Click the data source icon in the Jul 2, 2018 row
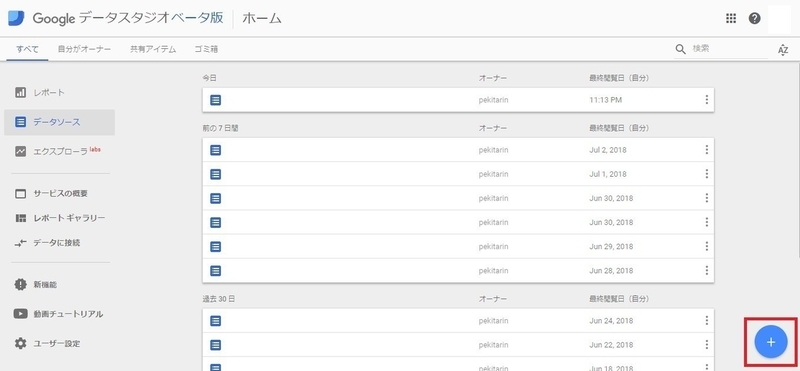800x371 pixels. pyautogui.click(x=216, y=150)
